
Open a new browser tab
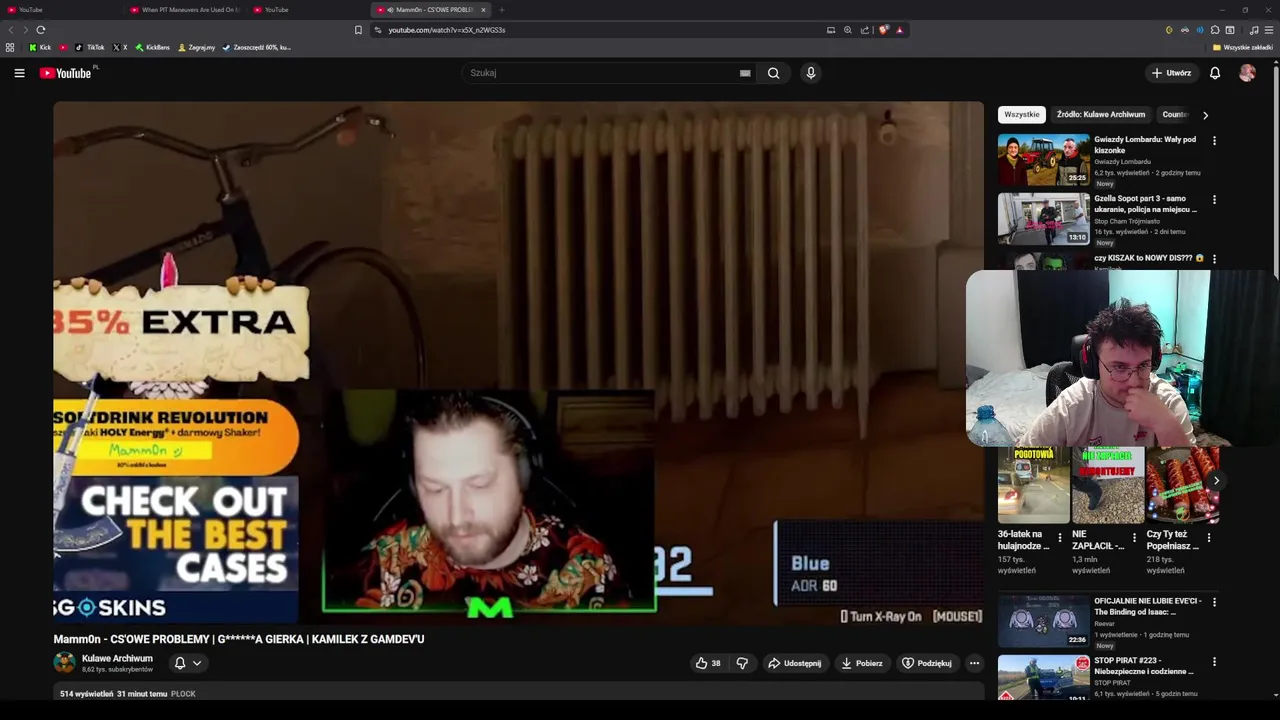502,10
